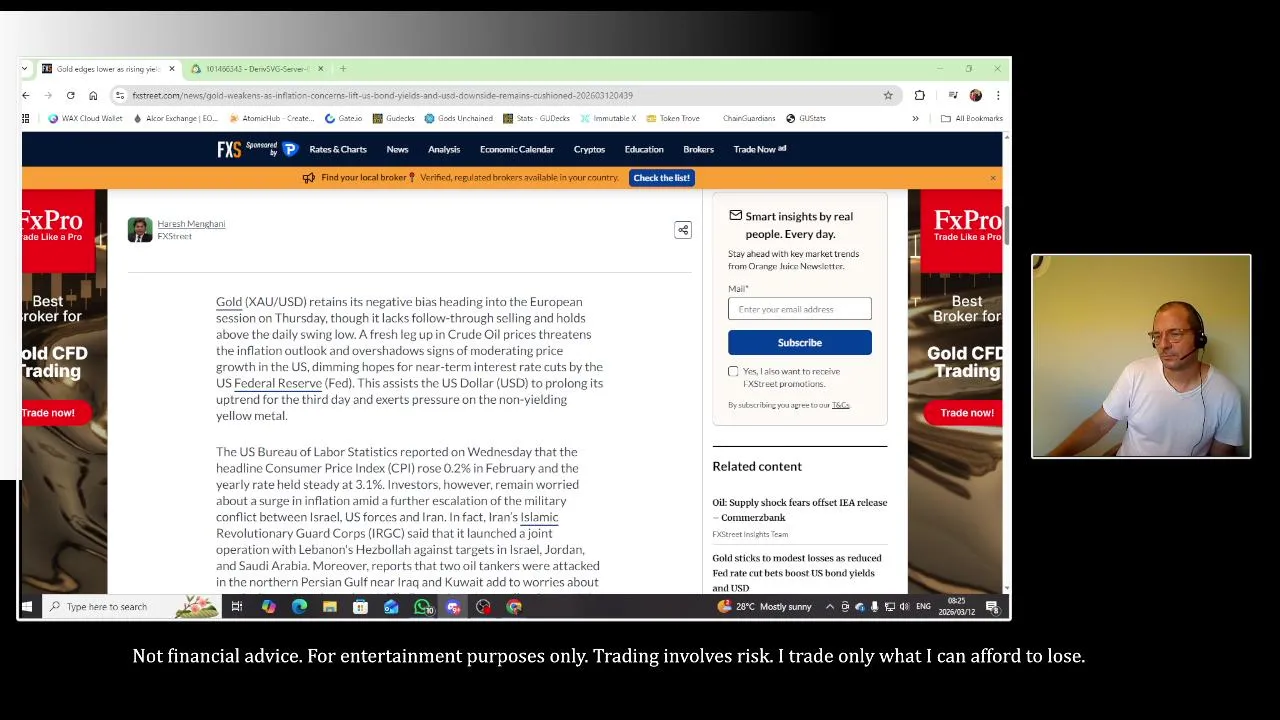Screen dimensions: 1280x720
Task: Close the Gold edges lower tab
Action: [172, 69]
